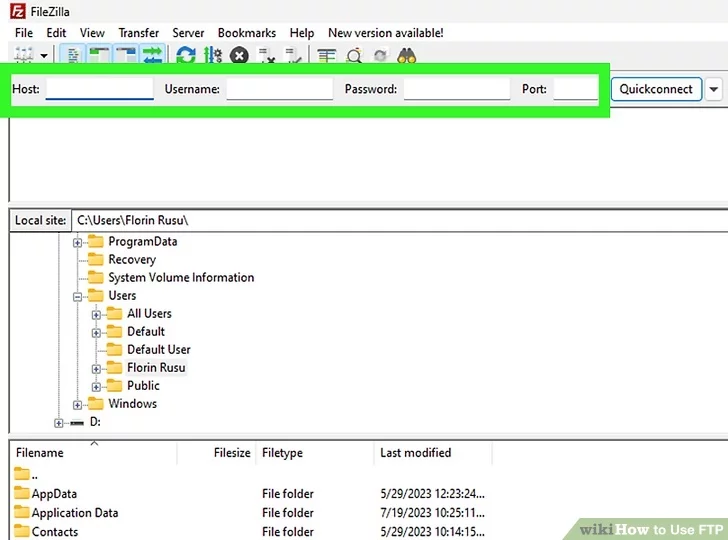This screenshot has width=728, height=540.
Task: Click New version available! menu item
Action: coord(385,33)
